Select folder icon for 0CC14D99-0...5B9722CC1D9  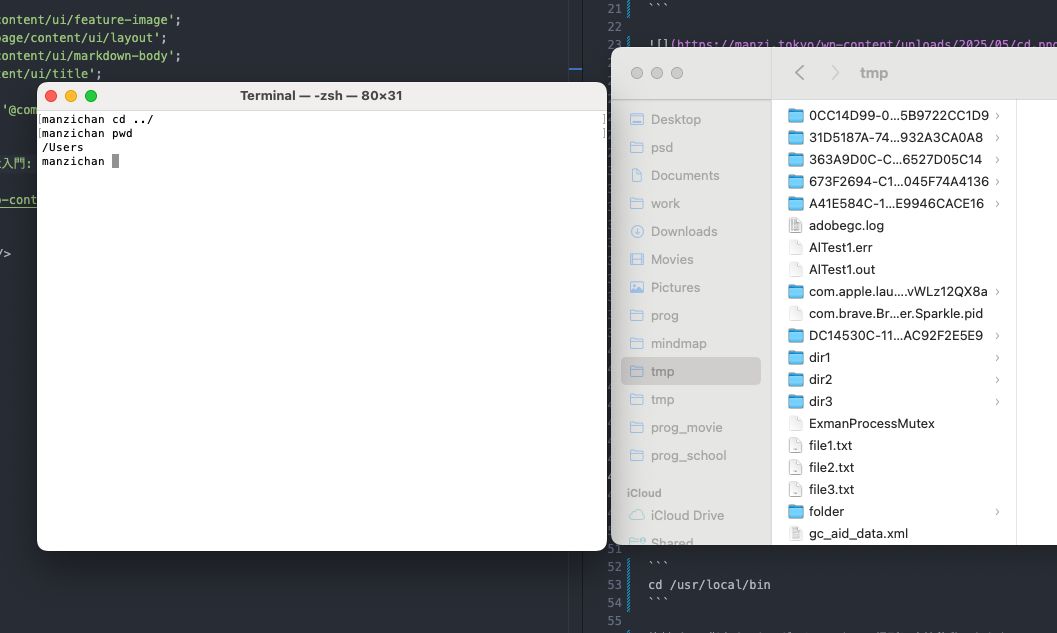(796, 115)
